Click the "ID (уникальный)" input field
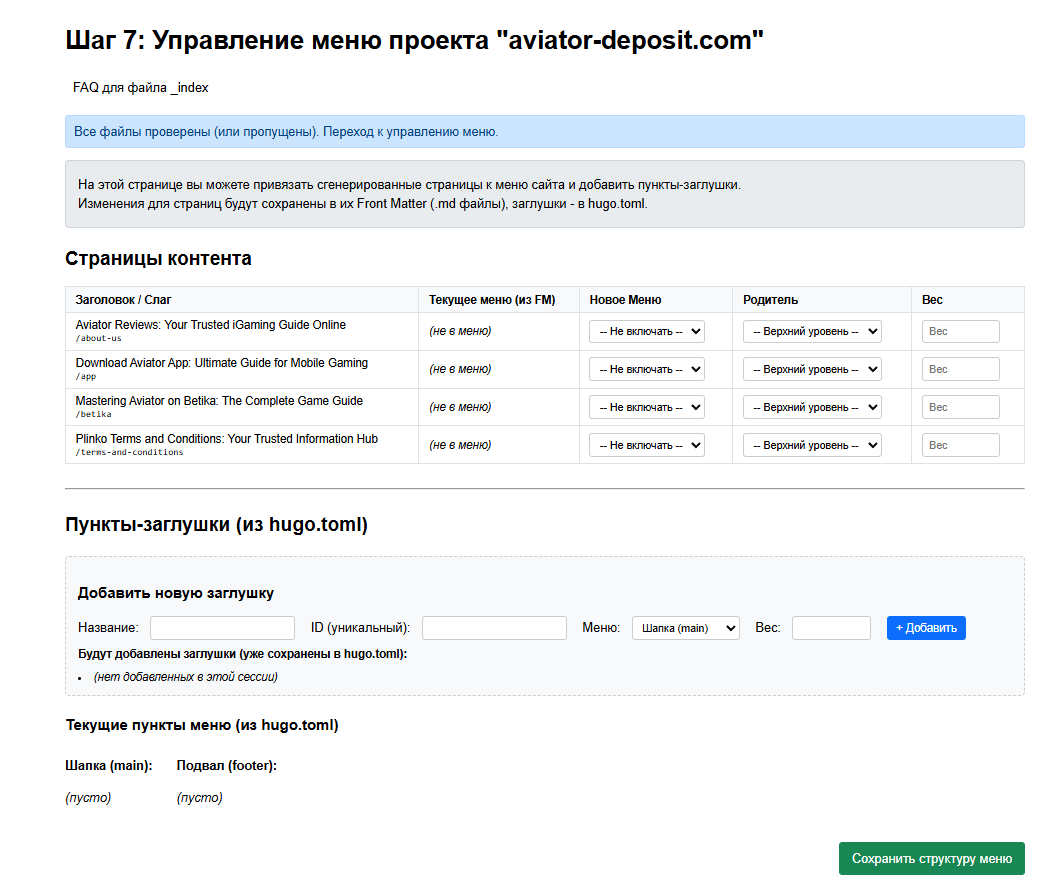Viewport: 1063px width, 892px height. [x=493, y=627]
